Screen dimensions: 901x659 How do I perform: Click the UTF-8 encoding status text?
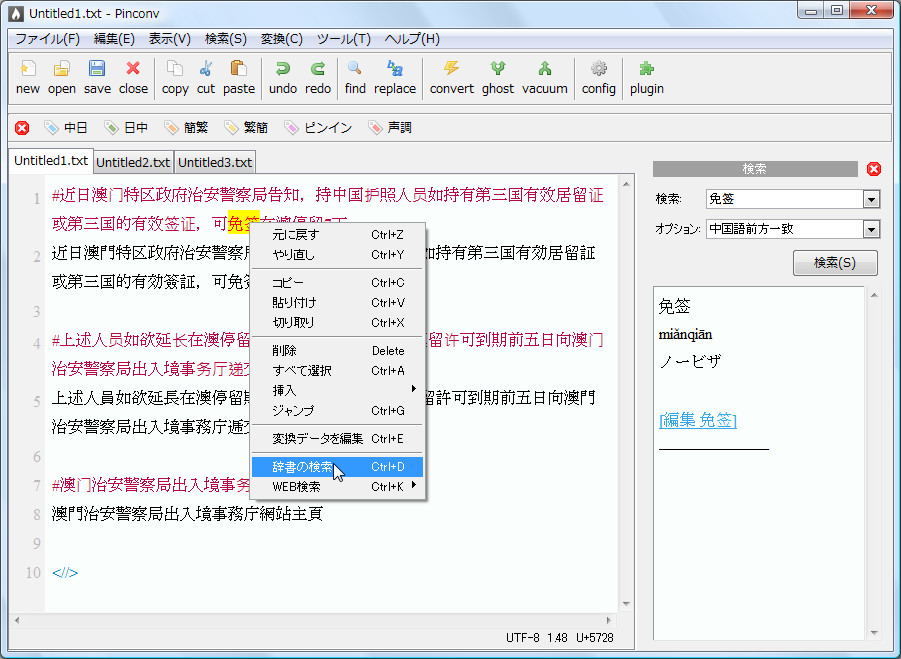point(522,638)
